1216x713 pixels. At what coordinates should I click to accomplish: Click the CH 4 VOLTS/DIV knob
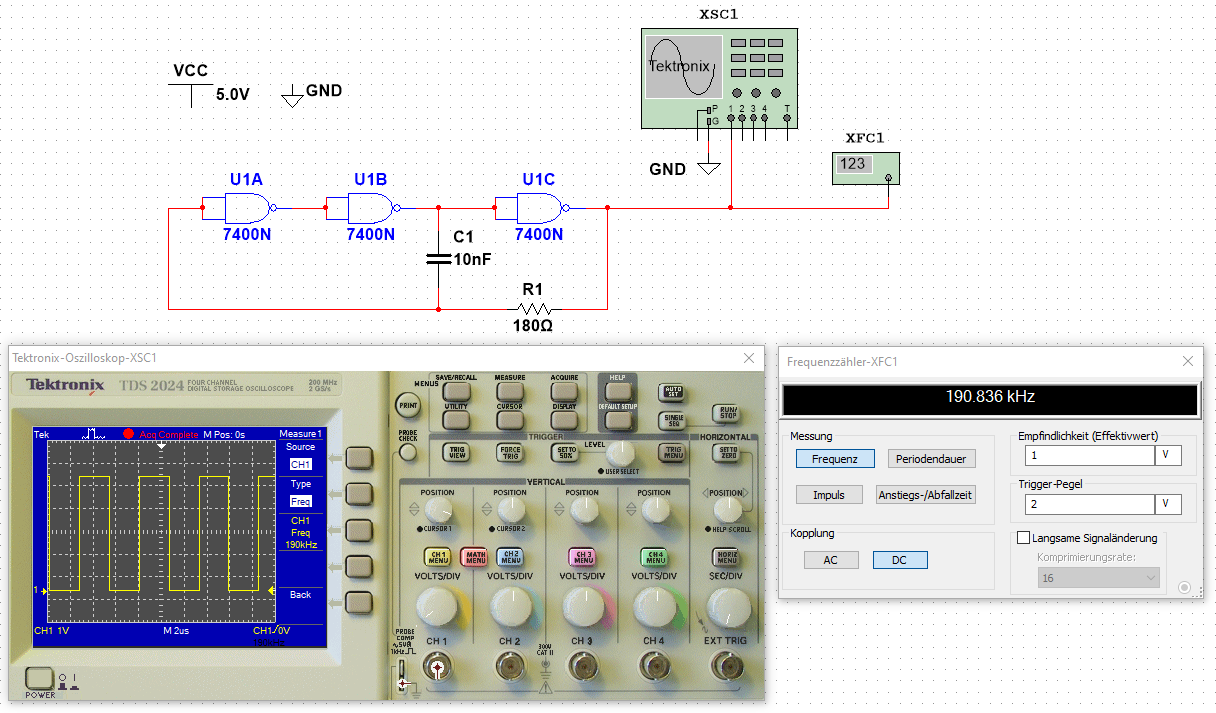click(x=654, y=605)
